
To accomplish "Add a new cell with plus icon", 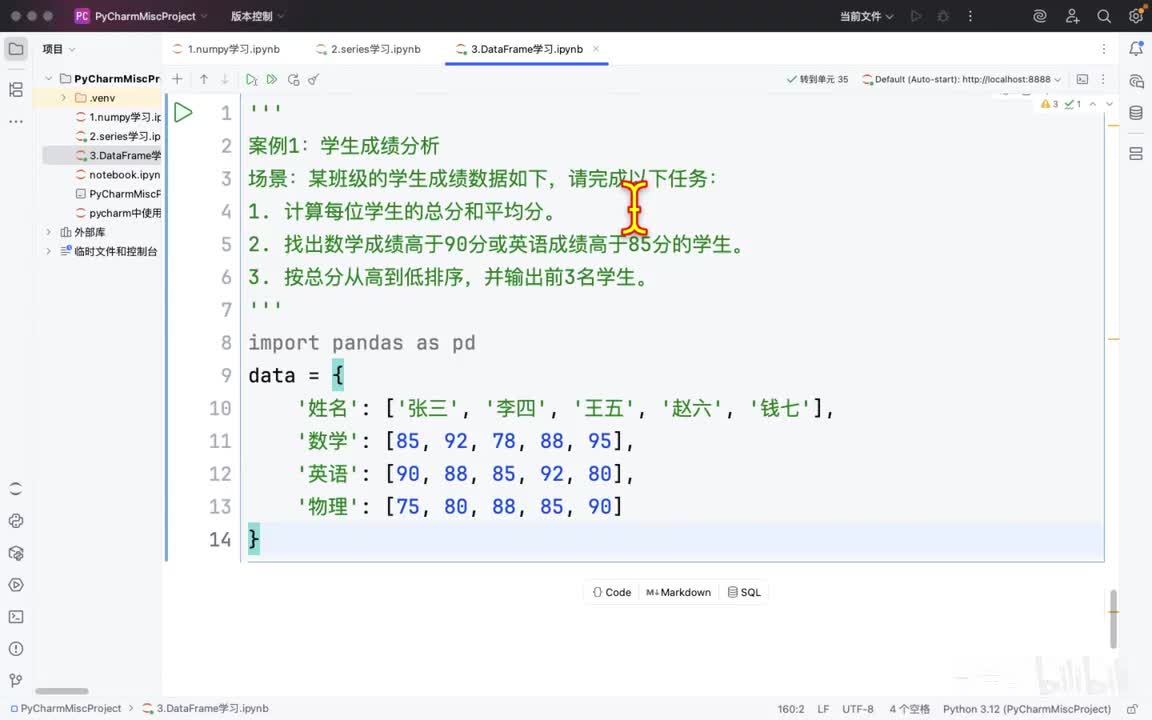I will (177, 79).
